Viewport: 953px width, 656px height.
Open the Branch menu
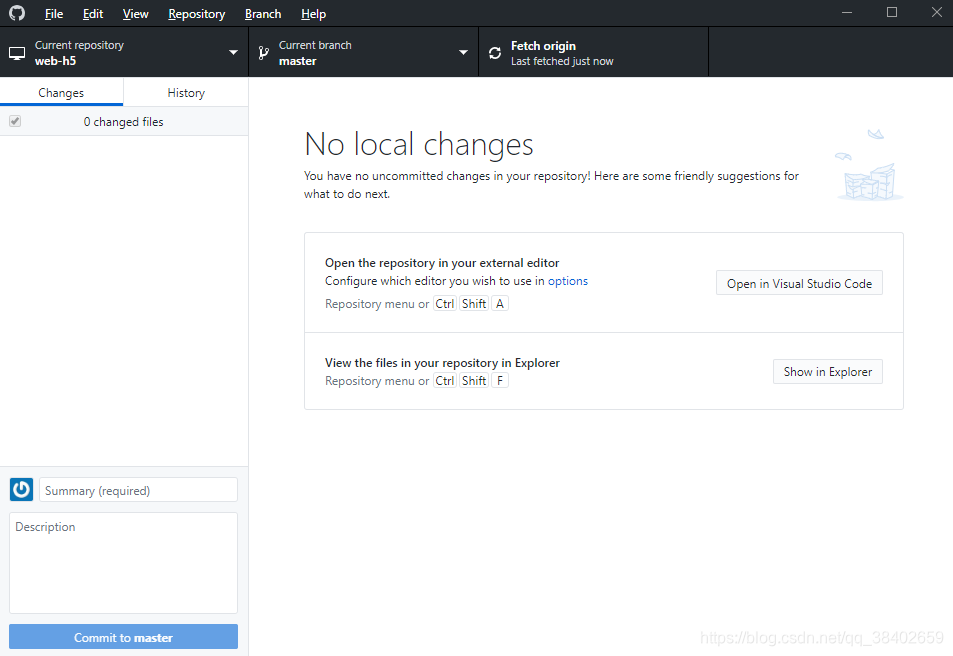click(263, 13)
